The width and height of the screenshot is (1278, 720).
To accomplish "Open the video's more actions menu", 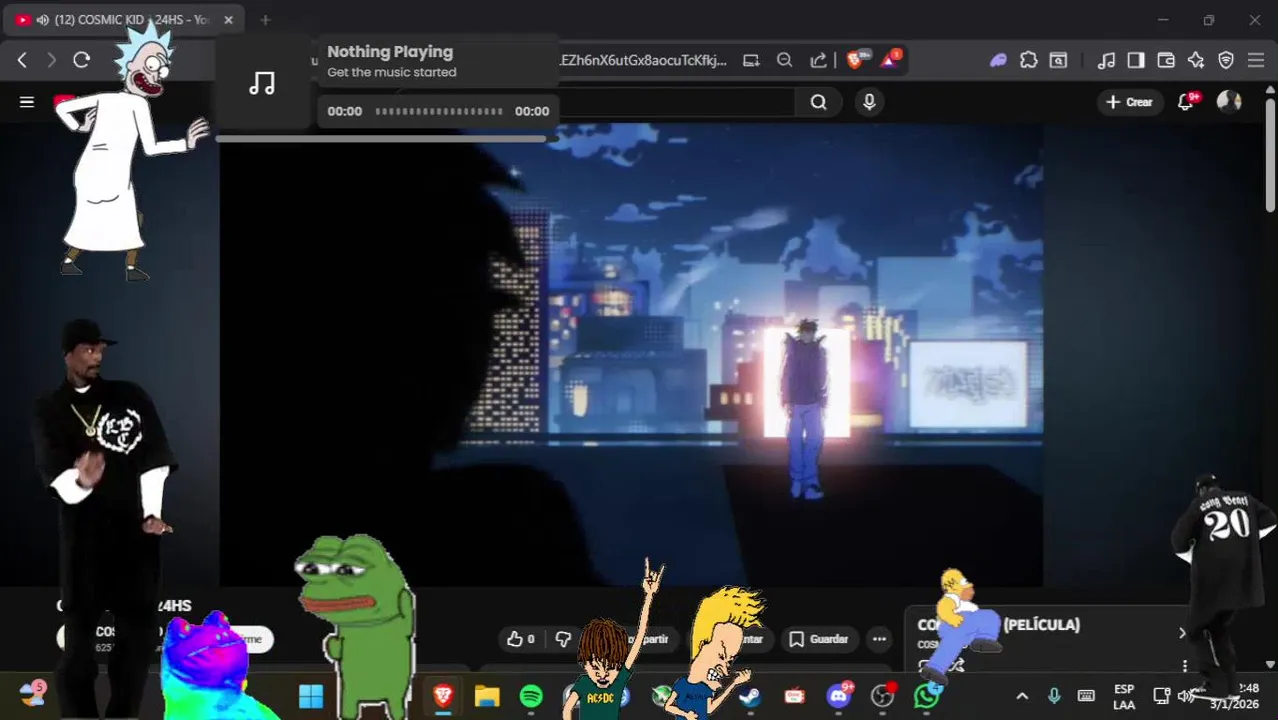I will click(x=879, y=639).
